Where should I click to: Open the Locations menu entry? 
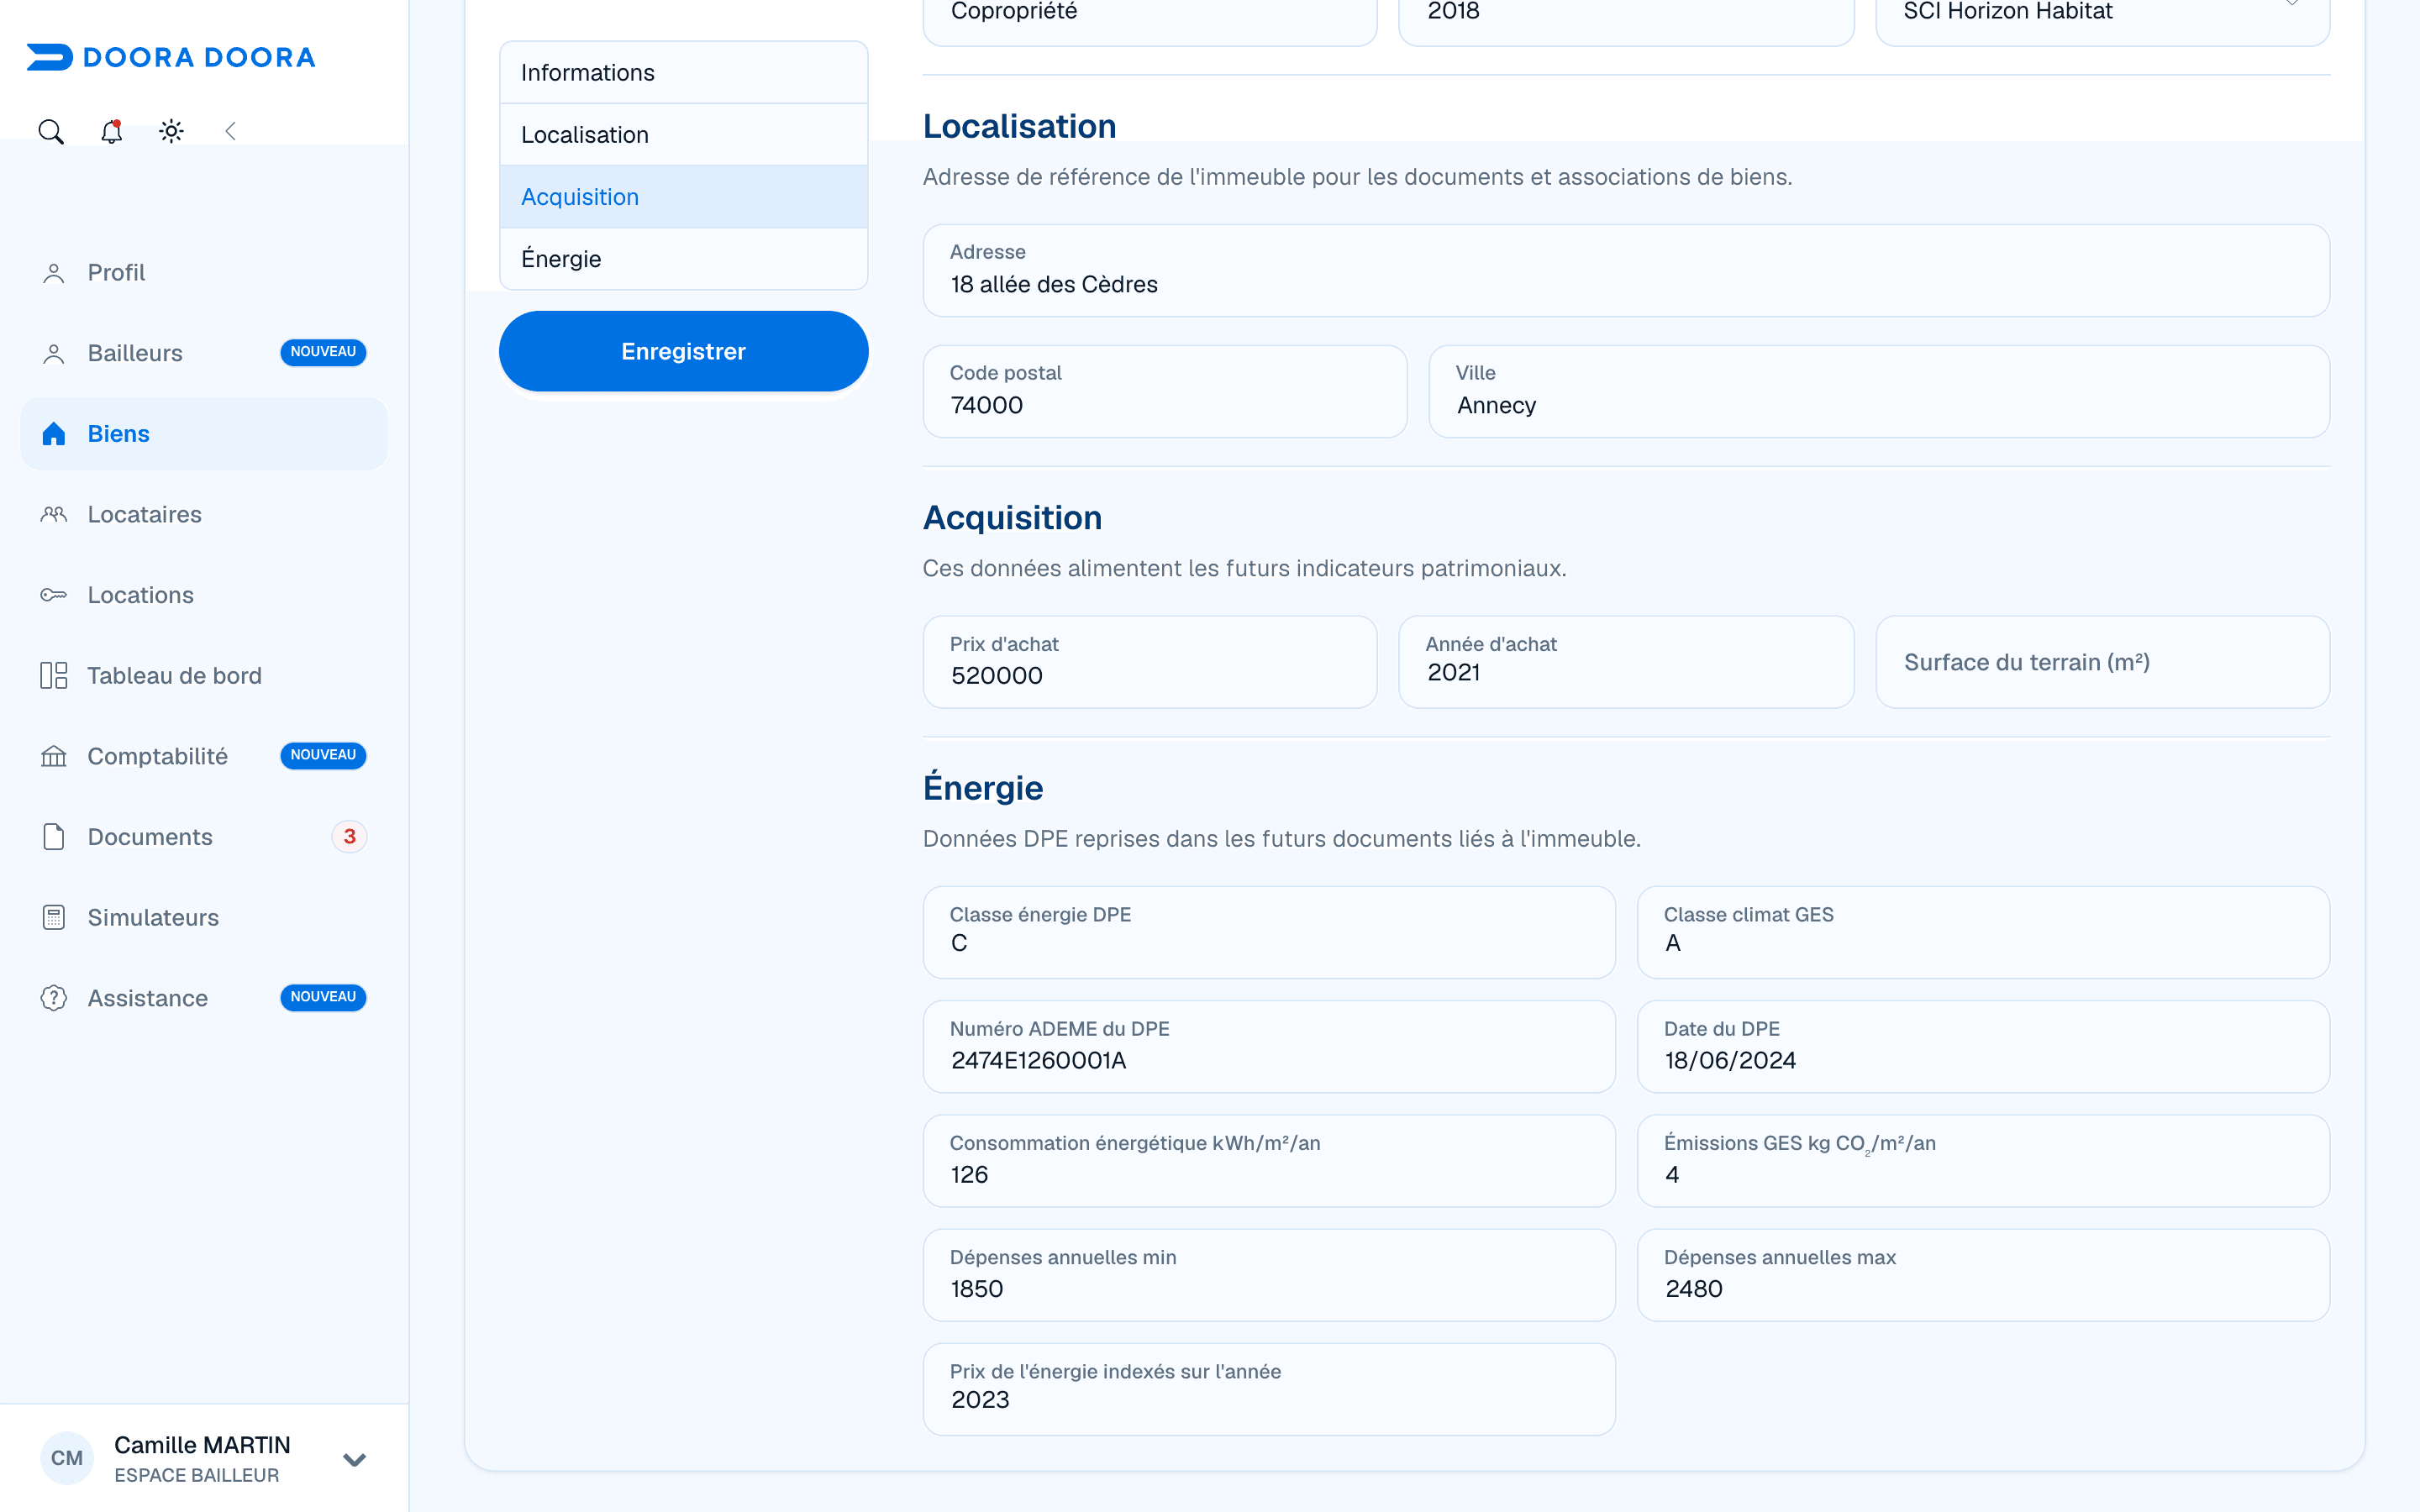coord(204,595)
